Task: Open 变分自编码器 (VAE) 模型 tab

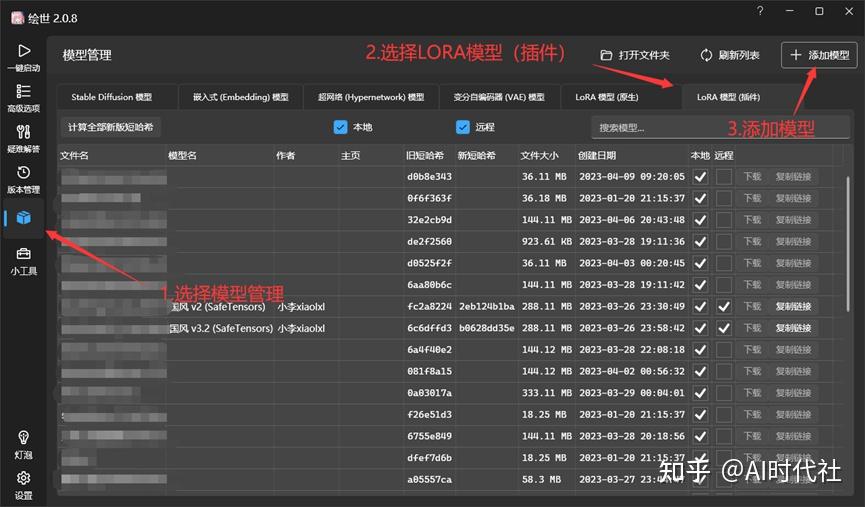Action: [499, 97]
